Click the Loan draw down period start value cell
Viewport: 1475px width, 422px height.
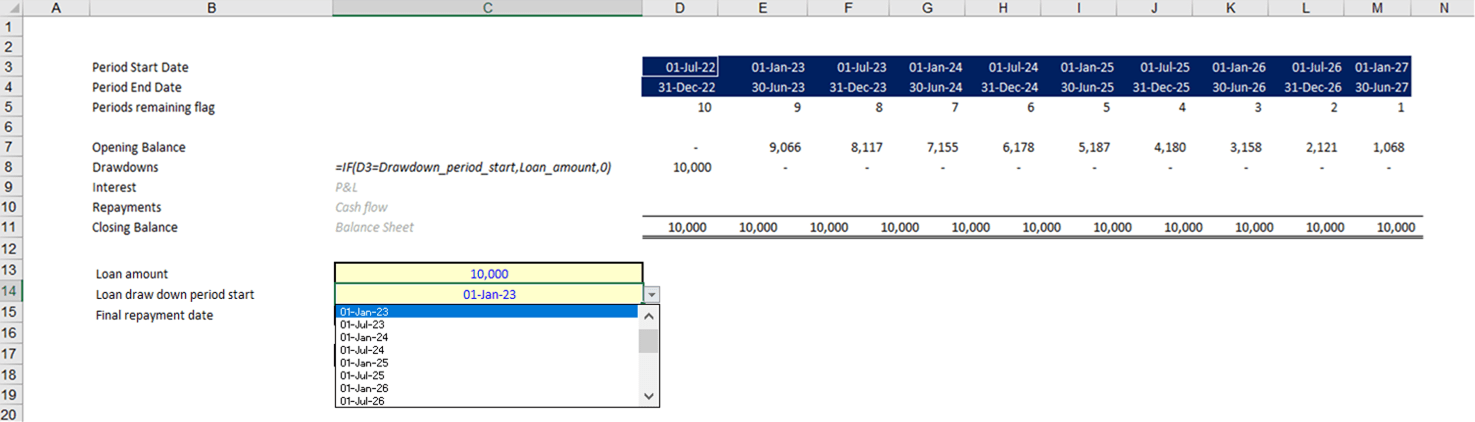pyautogui.click(x=488, y=294)
